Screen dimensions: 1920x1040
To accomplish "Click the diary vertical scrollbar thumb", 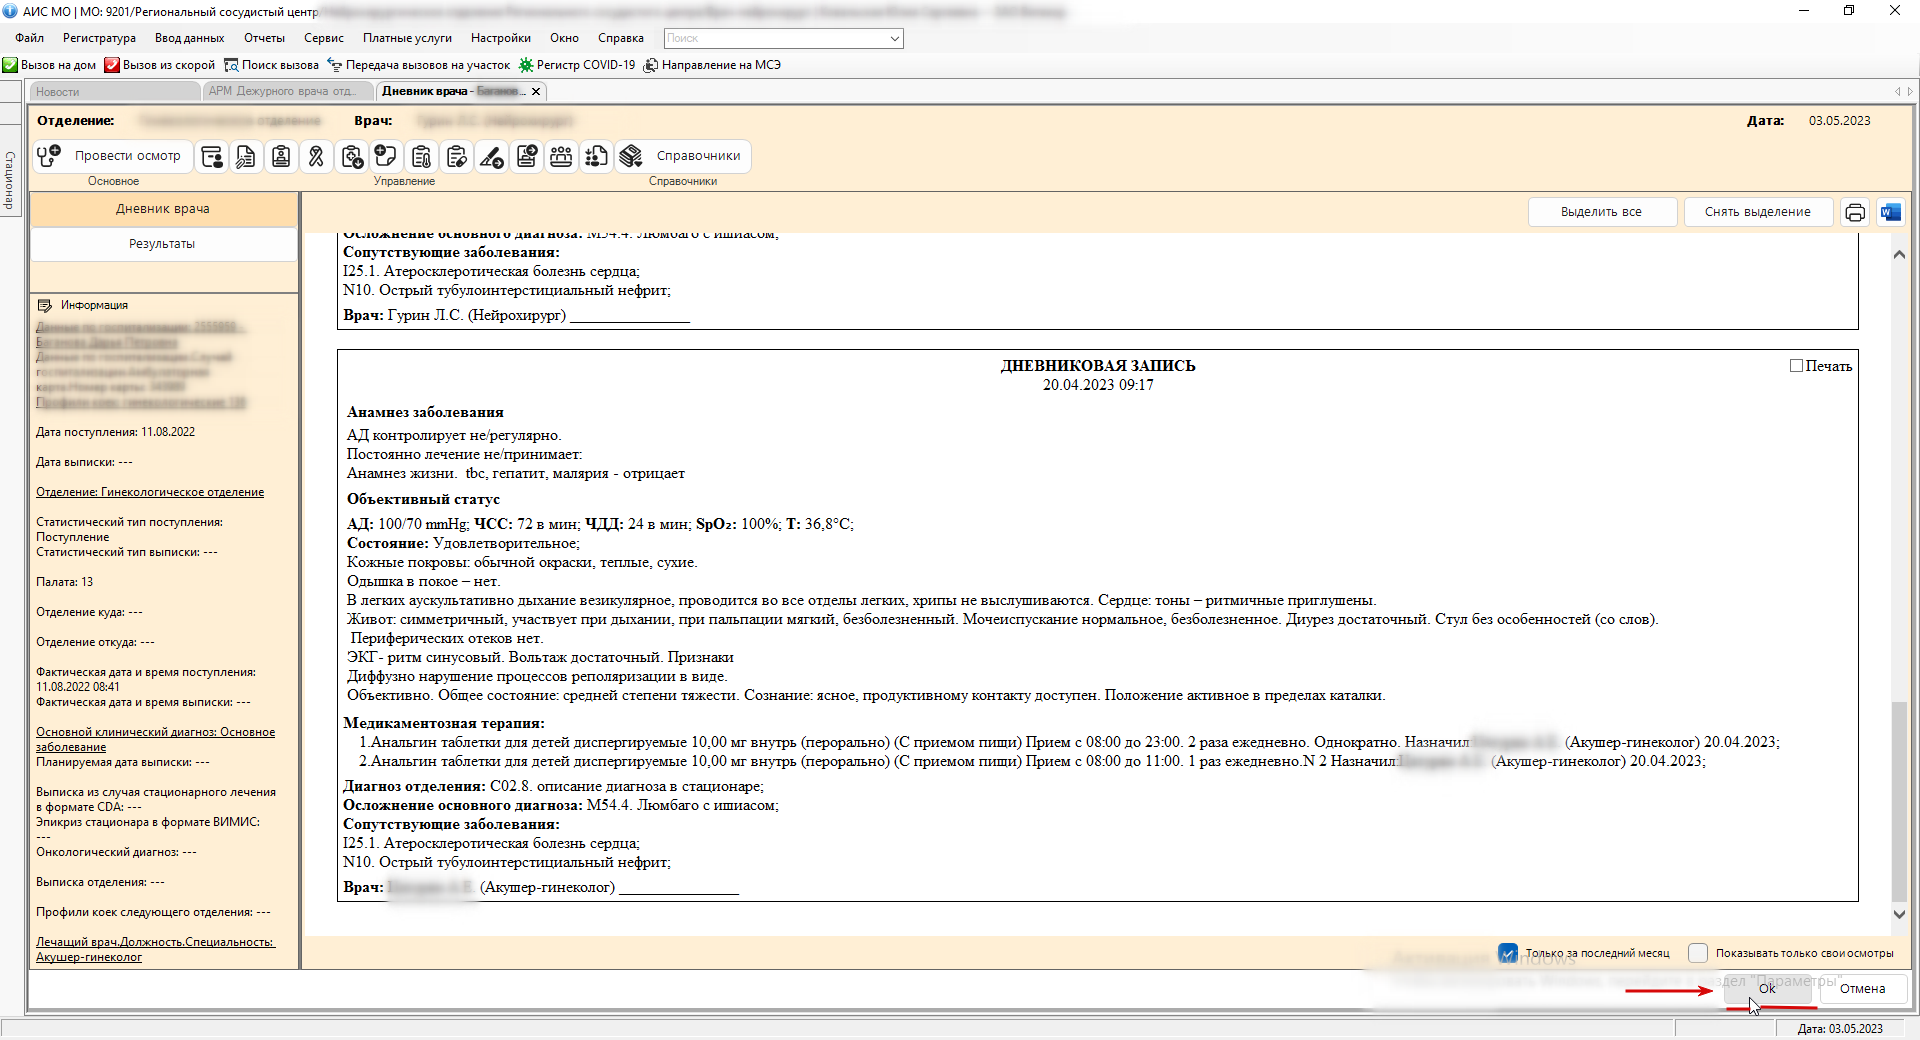I will click(1899, 801).
